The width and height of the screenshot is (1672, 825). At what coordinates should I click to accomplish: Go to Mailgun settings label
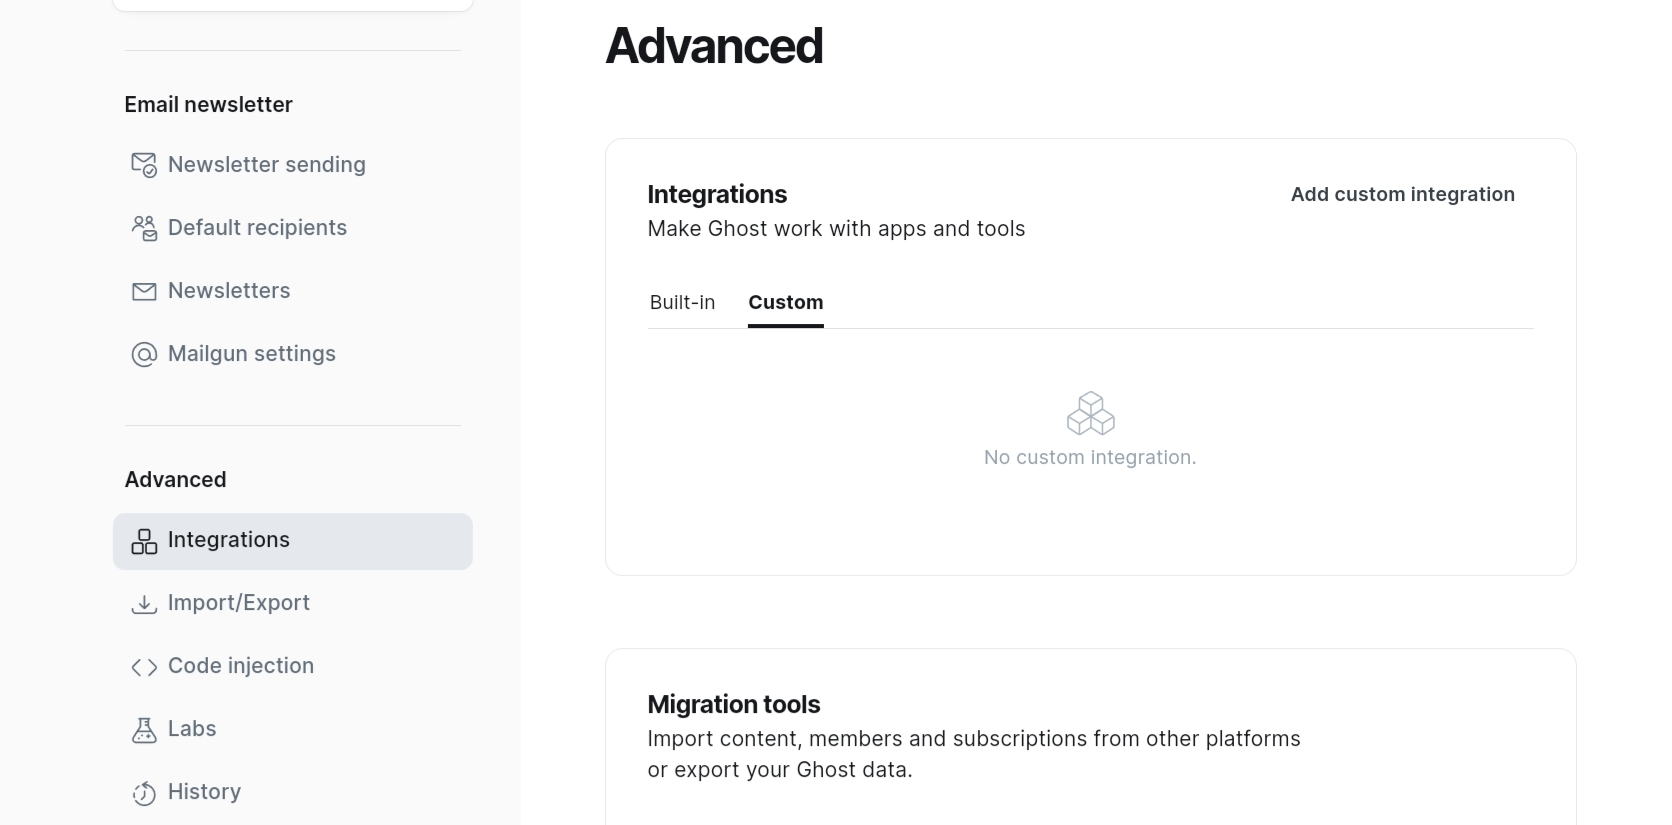[252, 353]
